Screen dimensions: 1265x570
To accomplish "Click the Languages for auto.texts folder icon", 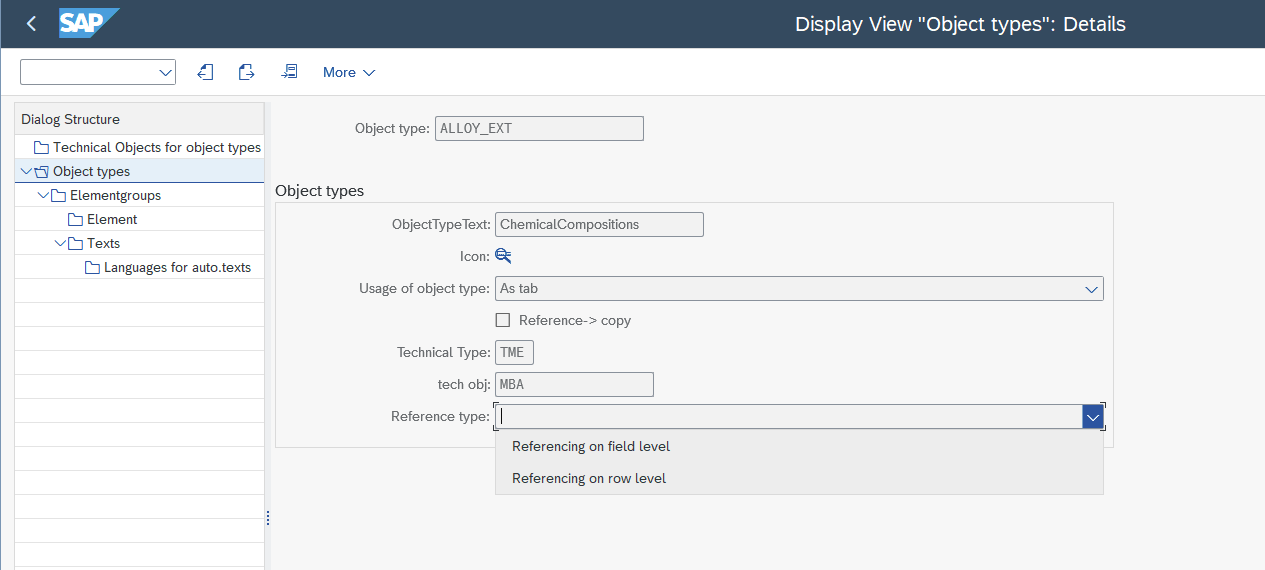I will [92, 267].
